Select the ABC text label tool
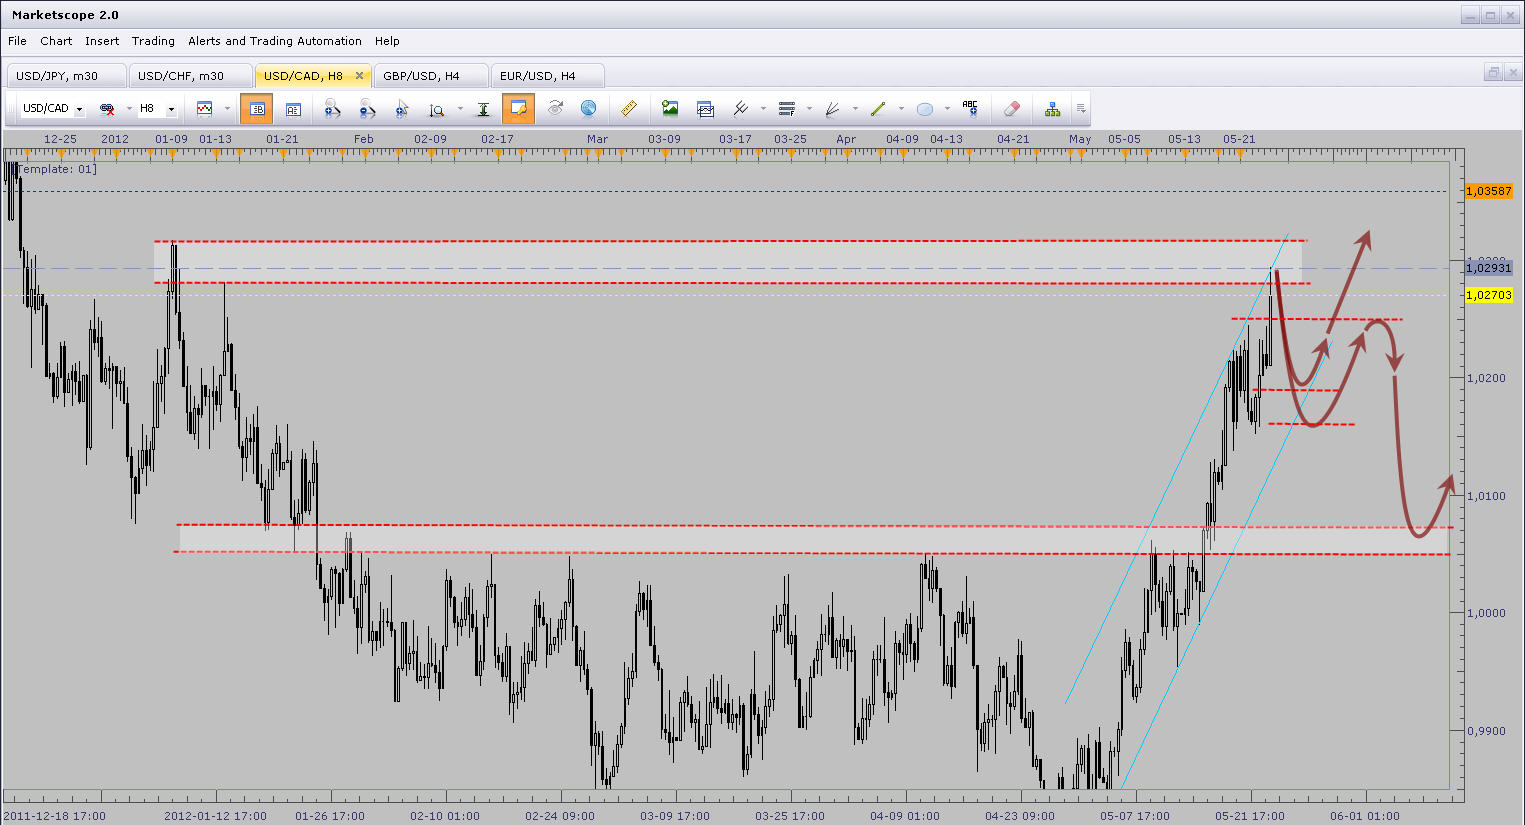The width and height of the screenshot is (1525, 825). pos(970,109)
